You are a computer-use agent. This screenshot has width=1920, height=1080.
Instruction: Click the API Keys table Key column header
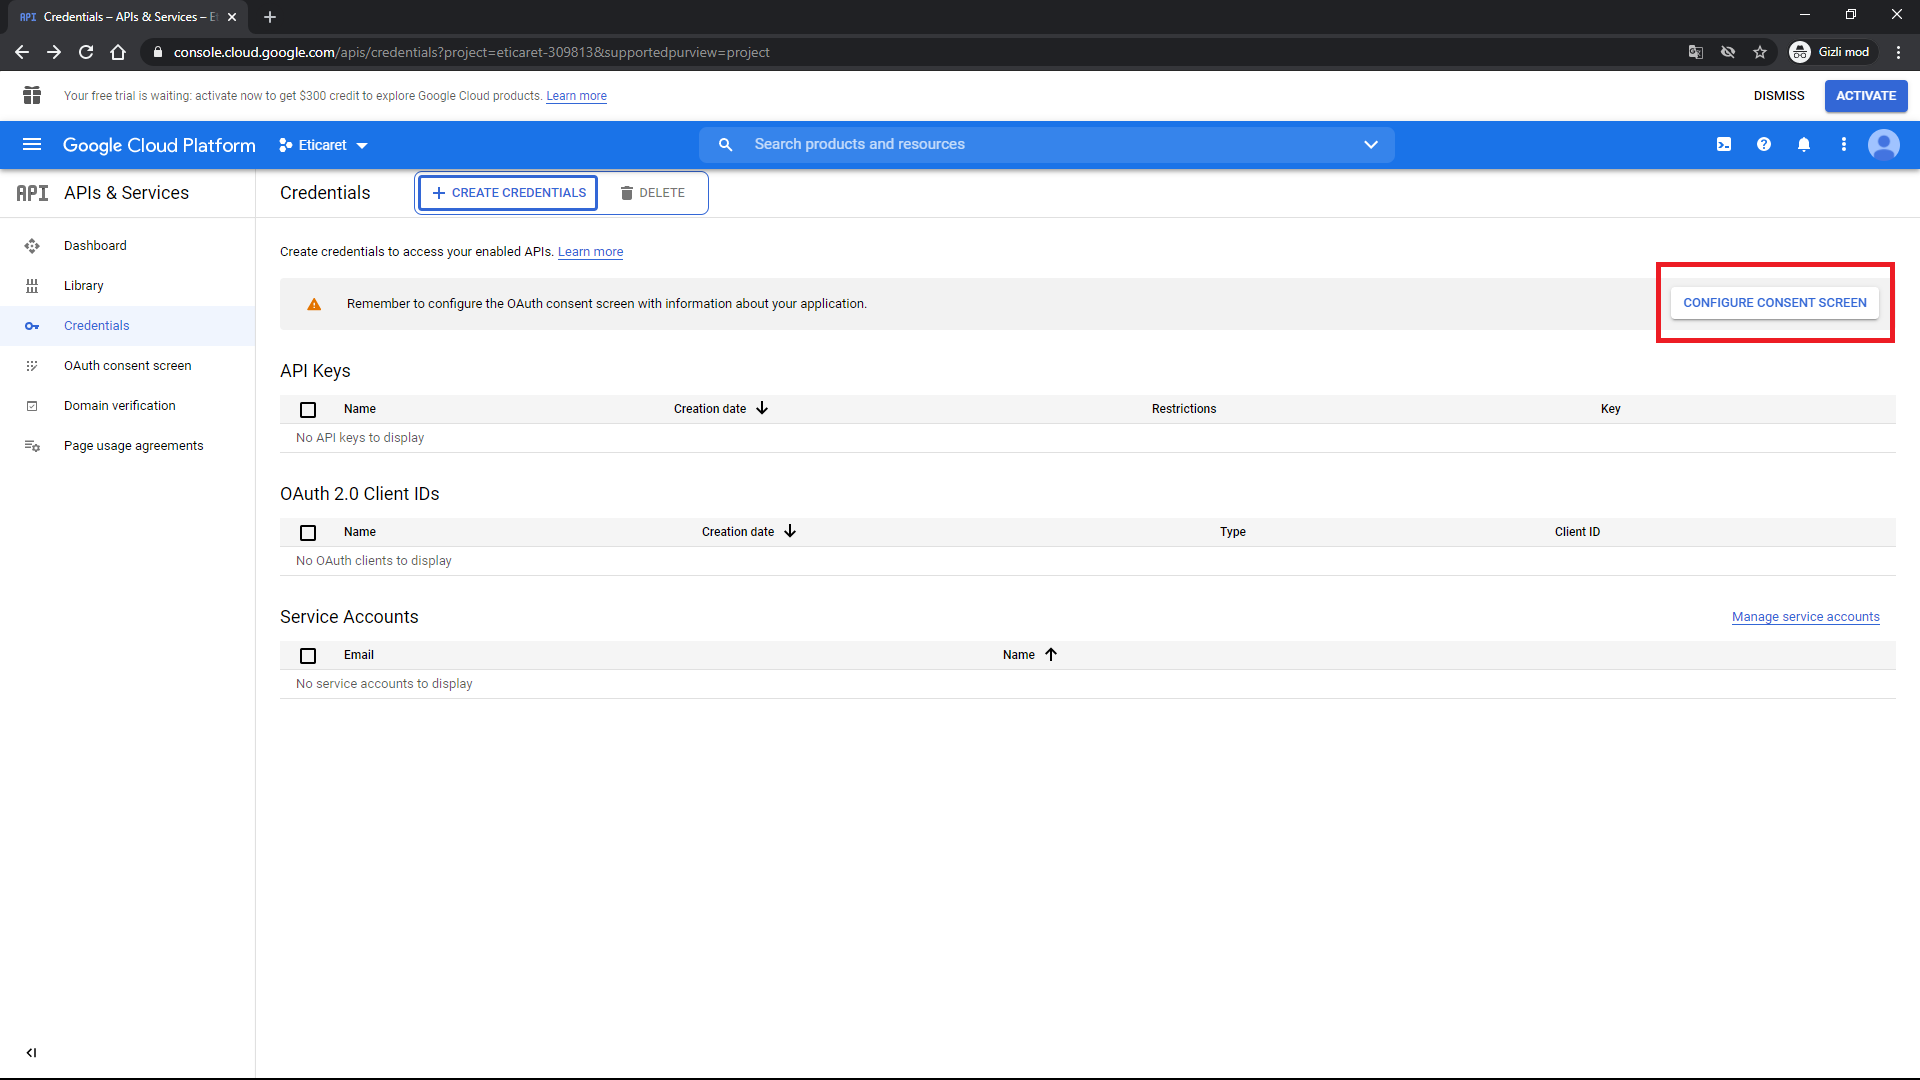pyautogui.click(x=1611, y=409)
